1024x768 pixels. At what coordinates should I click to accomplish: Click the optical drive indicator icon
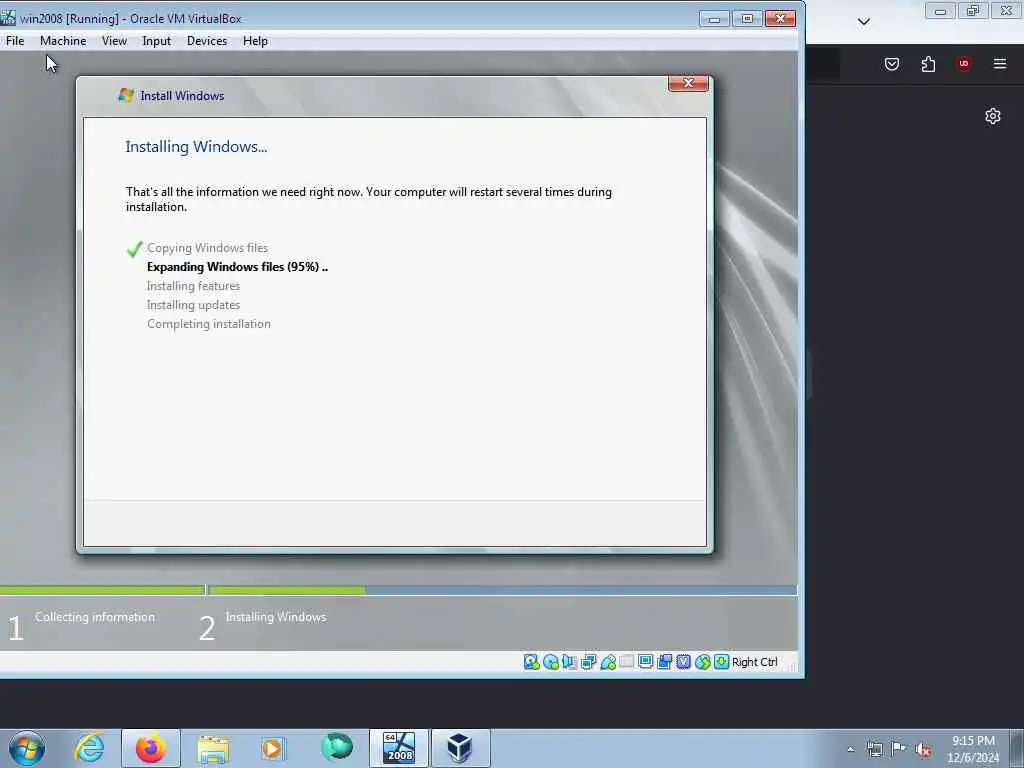[x=551, y=662]
